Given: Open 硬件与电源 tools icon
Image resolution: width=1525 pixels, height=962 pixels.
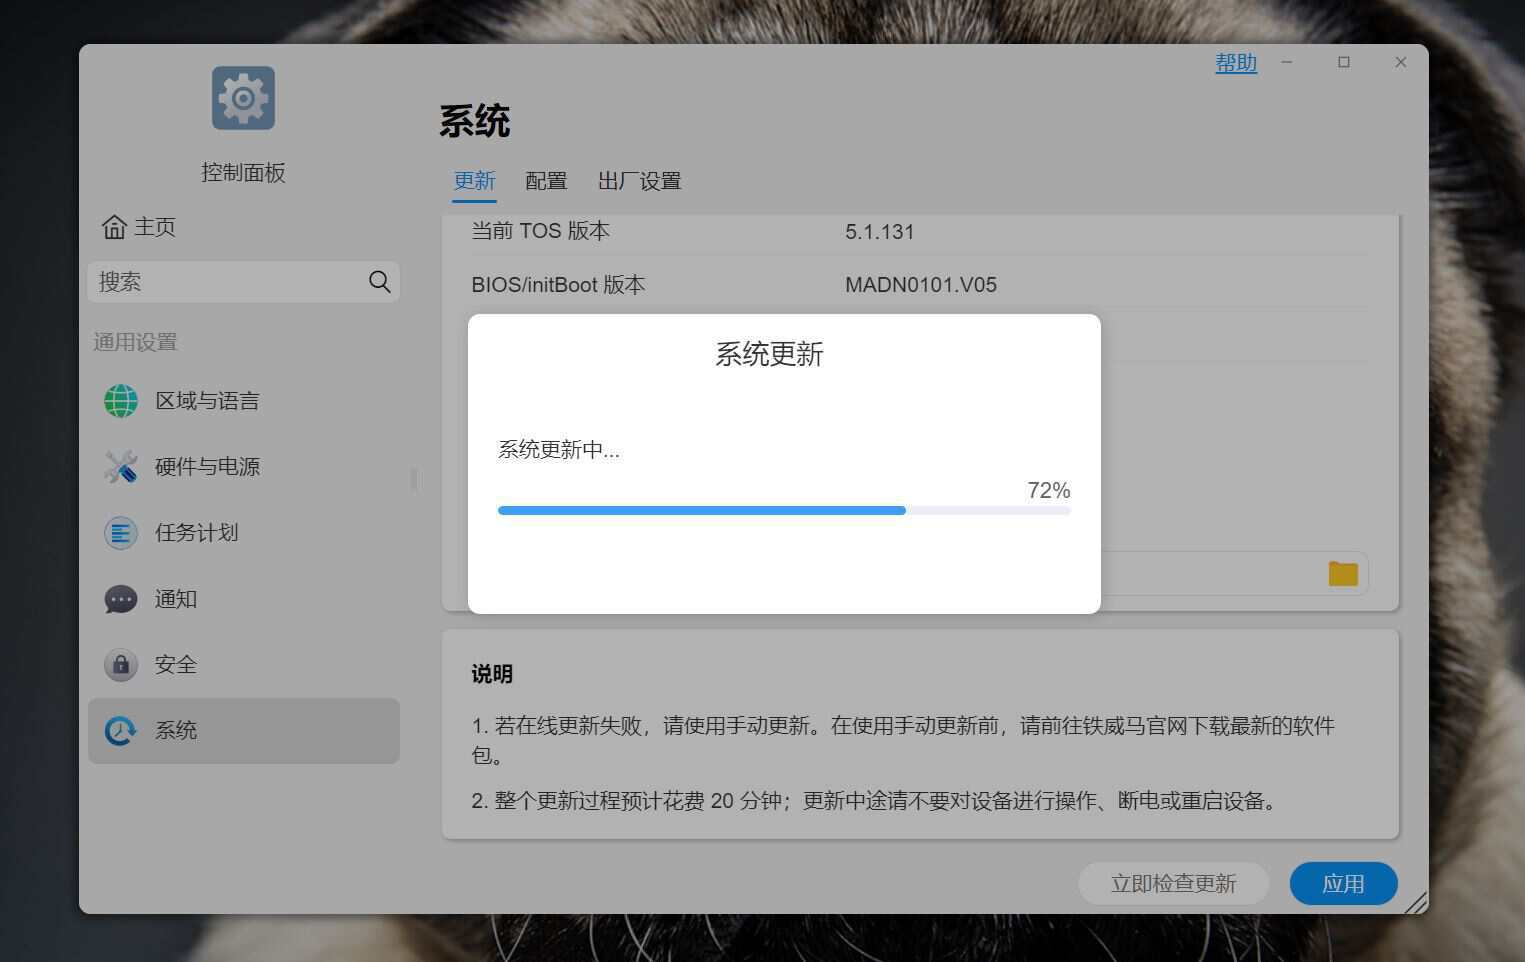Looking at the screenshot, I should (121, 467).
